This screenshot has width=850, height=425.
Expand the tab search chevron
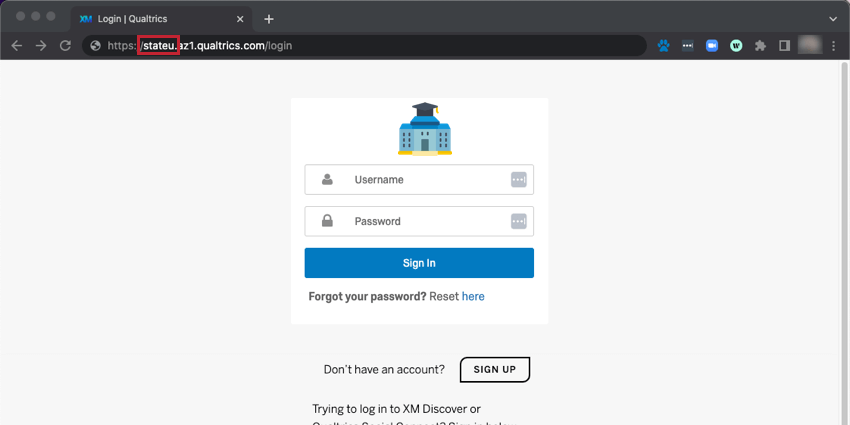point(833,19)
